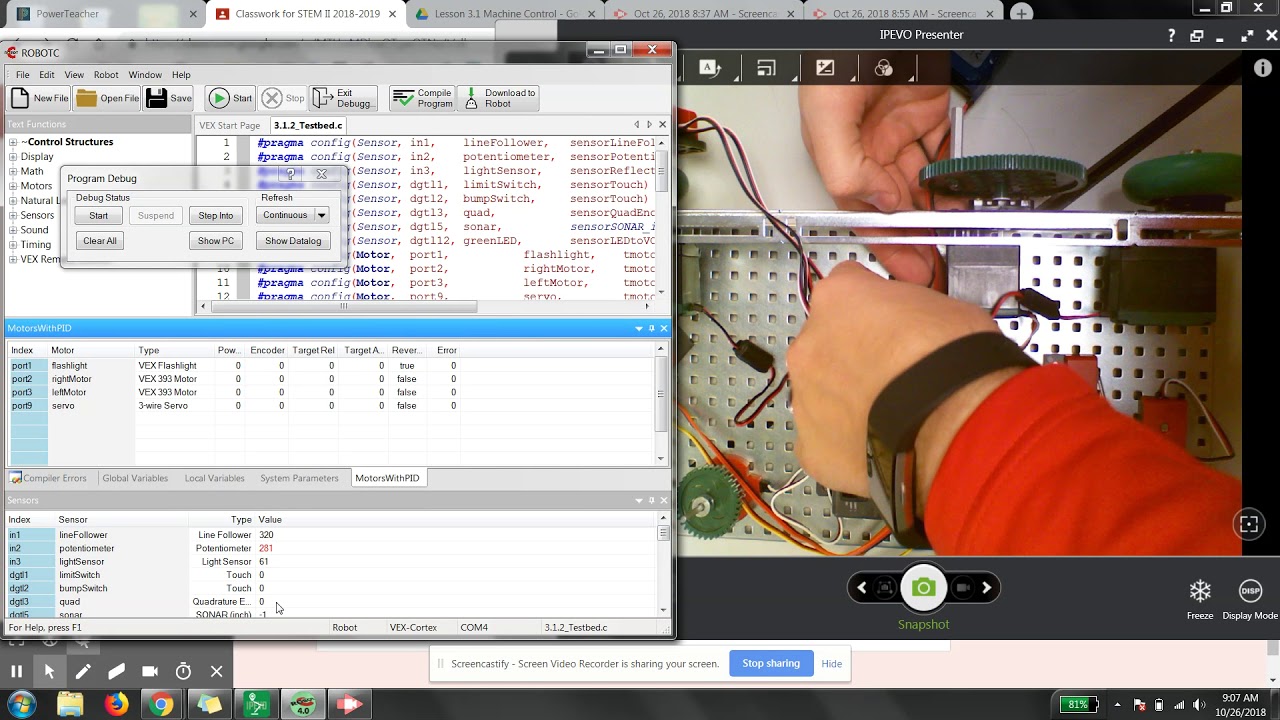This screenshot has height=720, width=1280.
Task: Select the Screencastify pen tool
Action: point(83,672)
